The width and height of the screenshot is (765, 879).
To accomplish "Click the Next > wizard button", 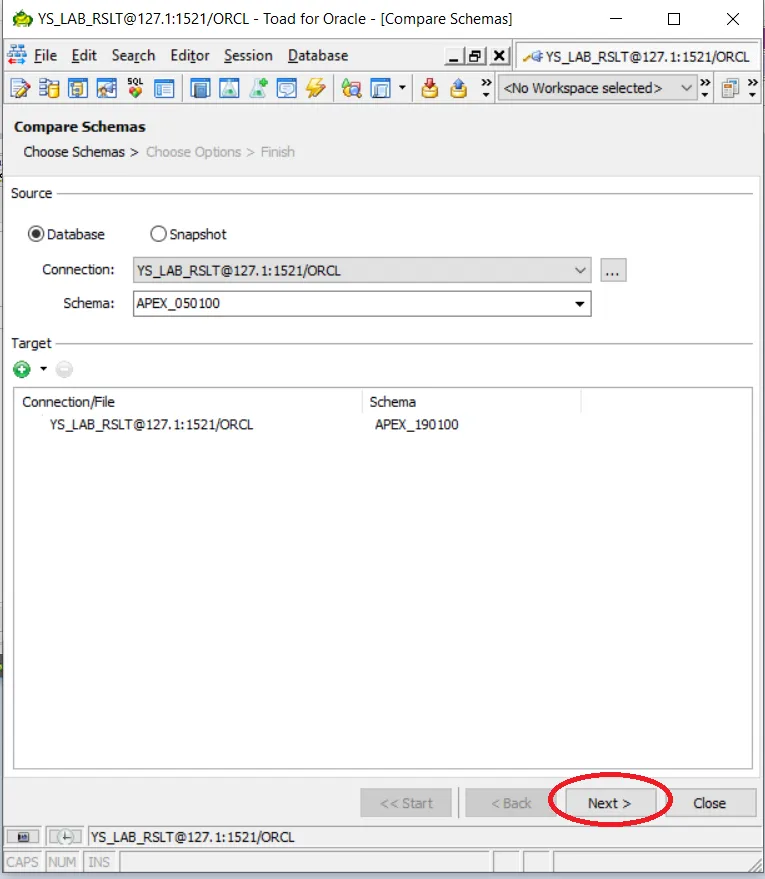I will 610,803.
